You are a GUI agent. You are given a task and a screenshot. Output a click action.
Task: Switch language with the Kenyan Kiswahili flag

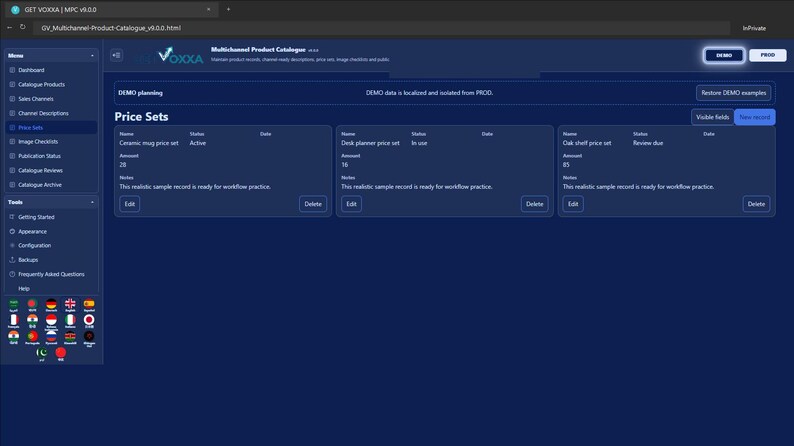[70, 337]
